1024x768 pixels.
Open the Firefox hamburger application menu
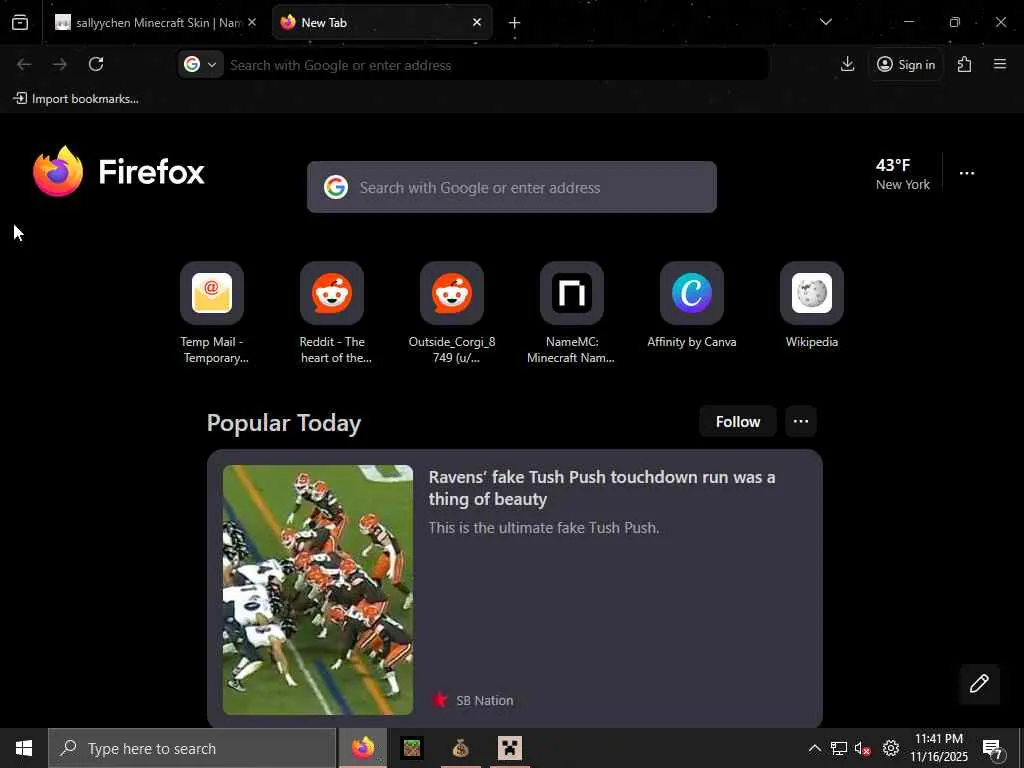[999, 64]
